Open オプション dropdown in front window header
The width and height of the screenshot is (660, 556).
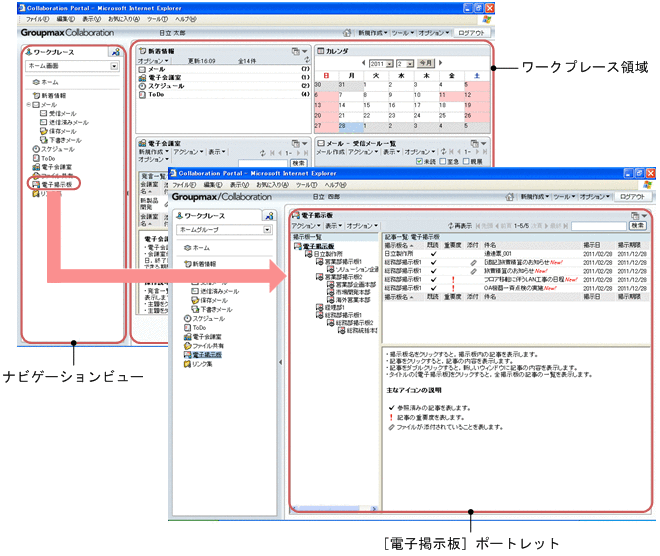pos(594,197)
